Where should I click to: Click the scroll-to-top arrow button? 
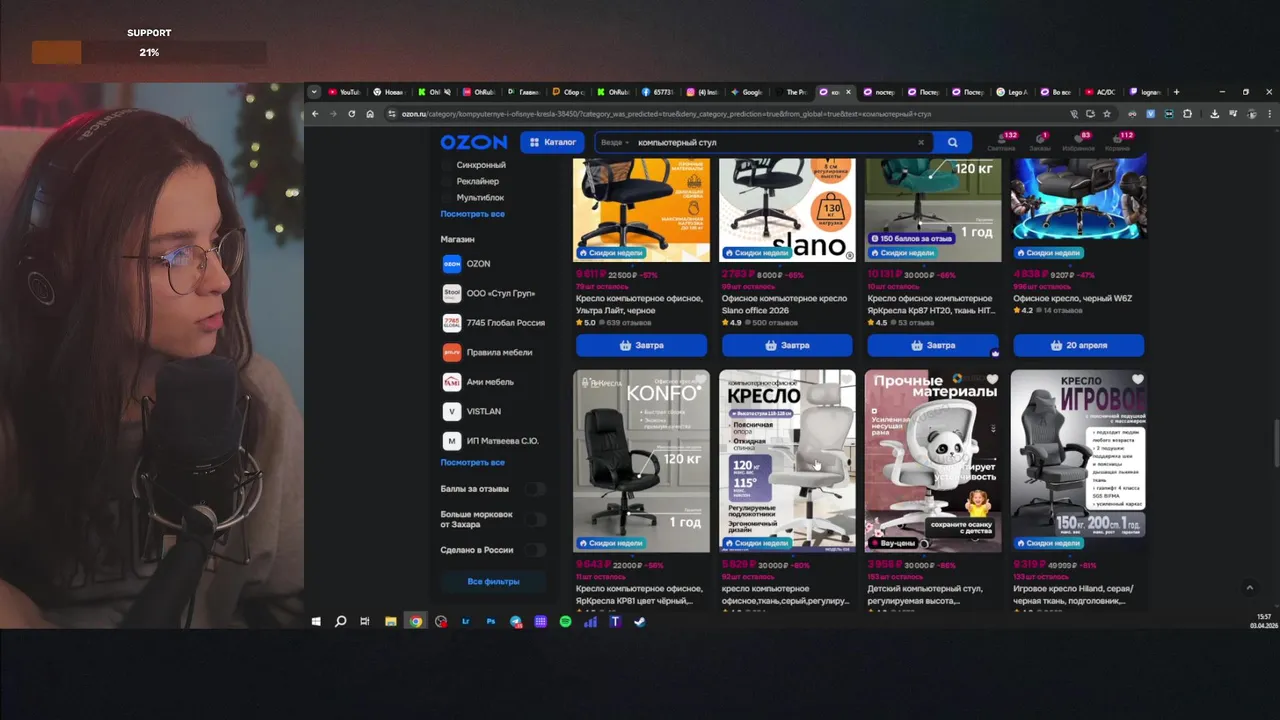click(1249, 588)
